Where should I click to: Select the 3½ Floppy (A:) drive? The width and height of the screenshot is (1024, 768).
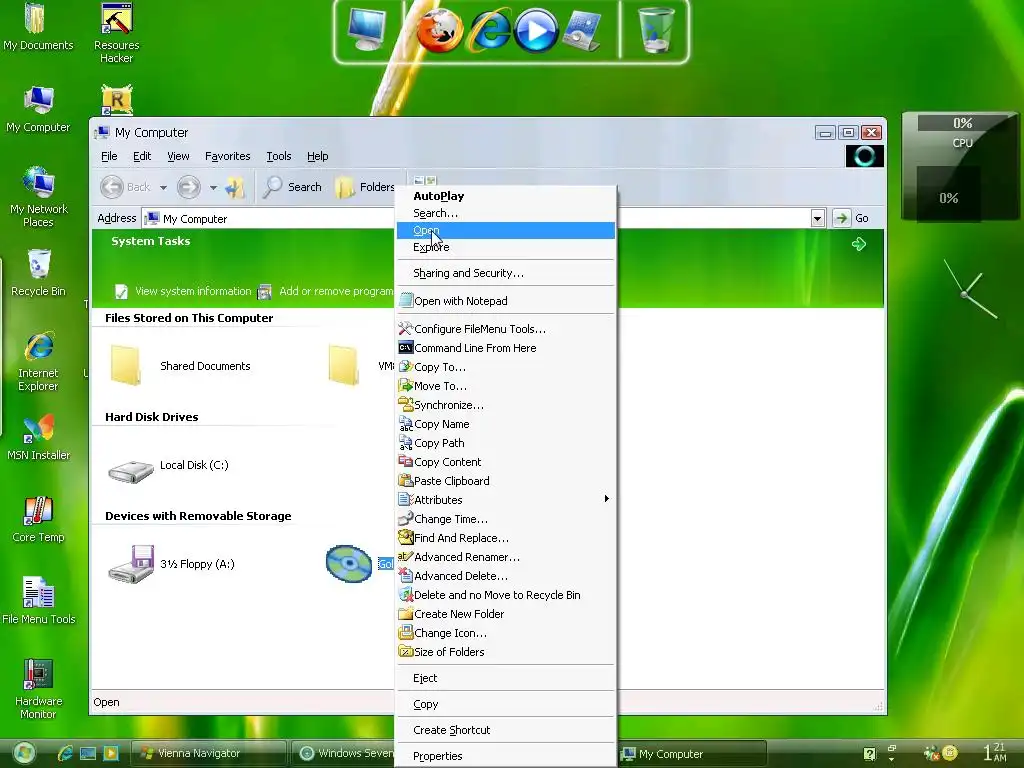tap(171, 564)
